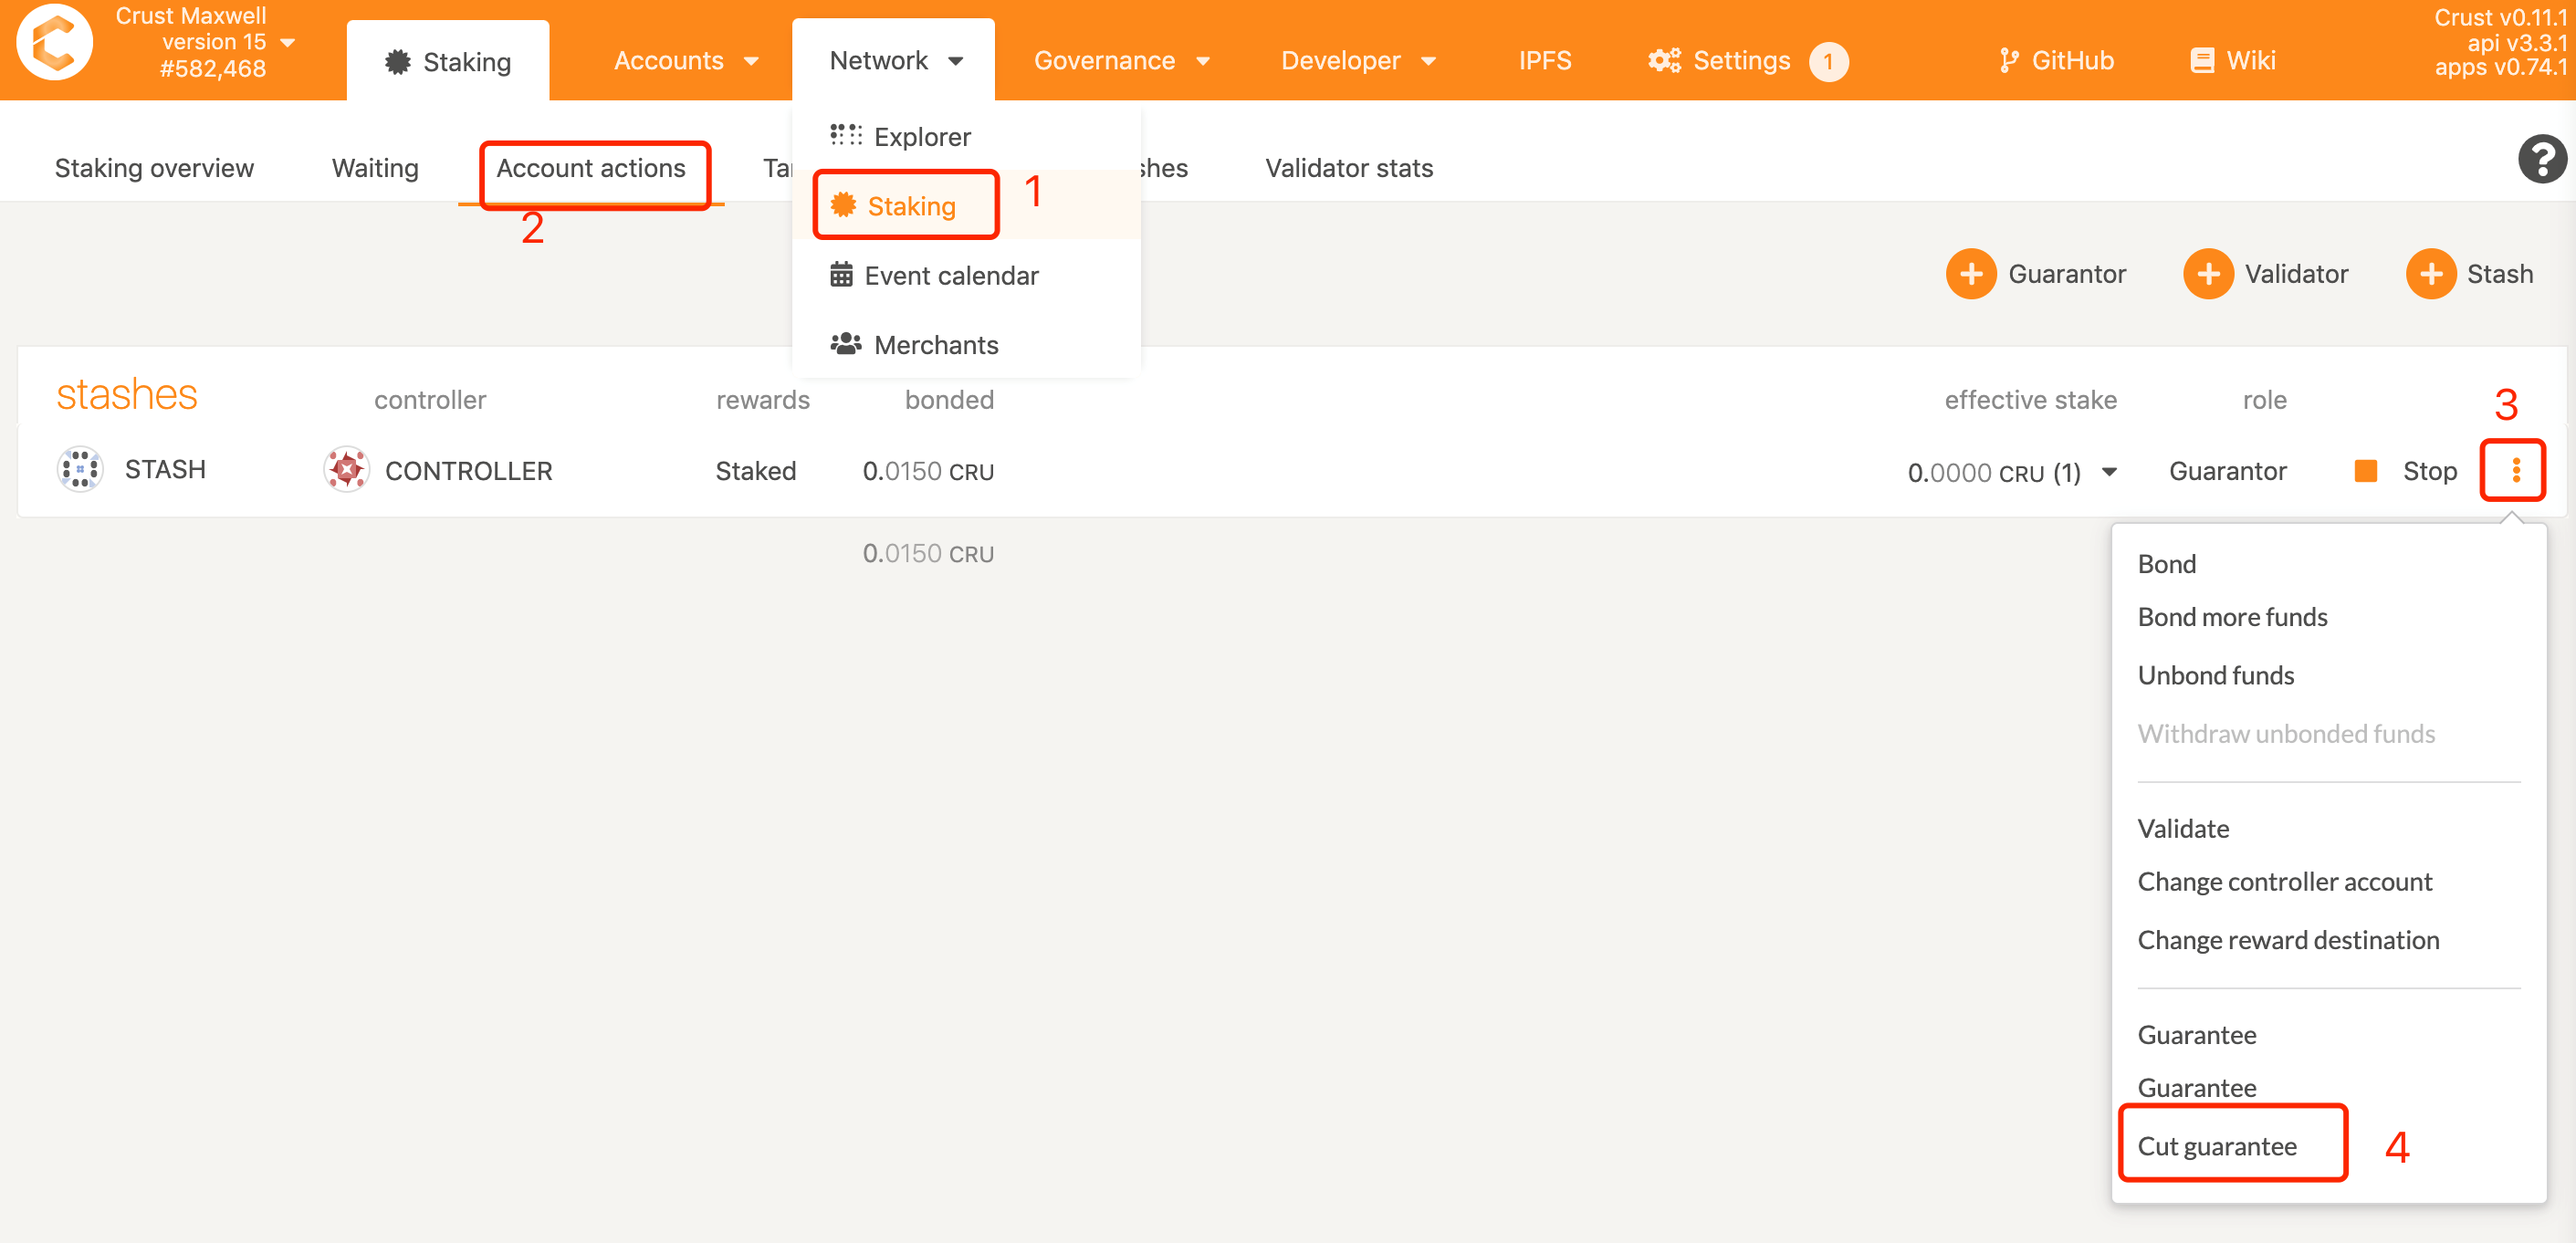Click the orange Stop square icon
This screenshot has width=2576, height=1243.
pyautogui.click(x=2365, y=470)
